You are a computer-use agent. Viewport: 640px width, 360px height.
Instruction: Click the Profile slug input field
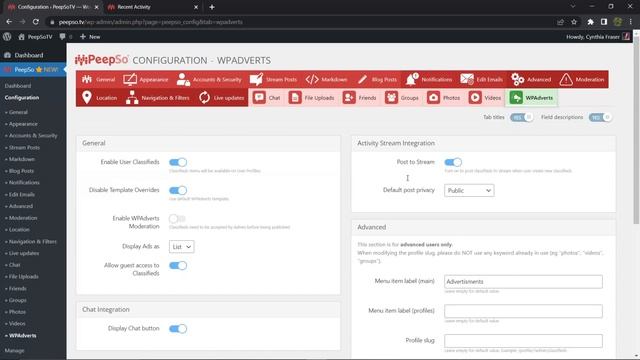tap(523, 341)
